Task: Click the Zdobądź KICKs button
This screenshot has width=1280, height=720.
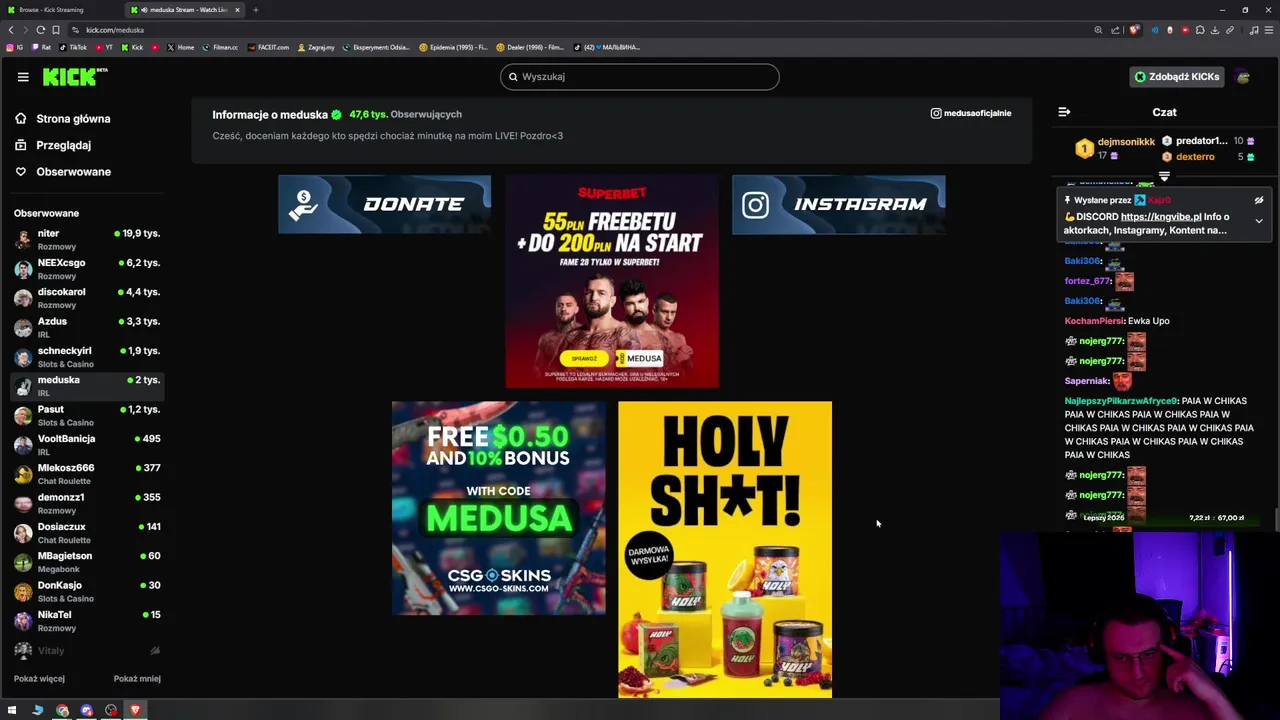Action: tap(1176, 77)
